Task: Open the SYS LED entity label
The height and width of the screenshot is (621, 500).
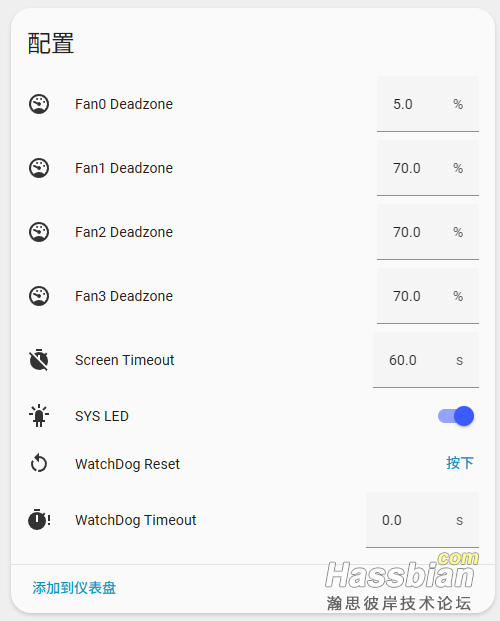Action: 102,416
